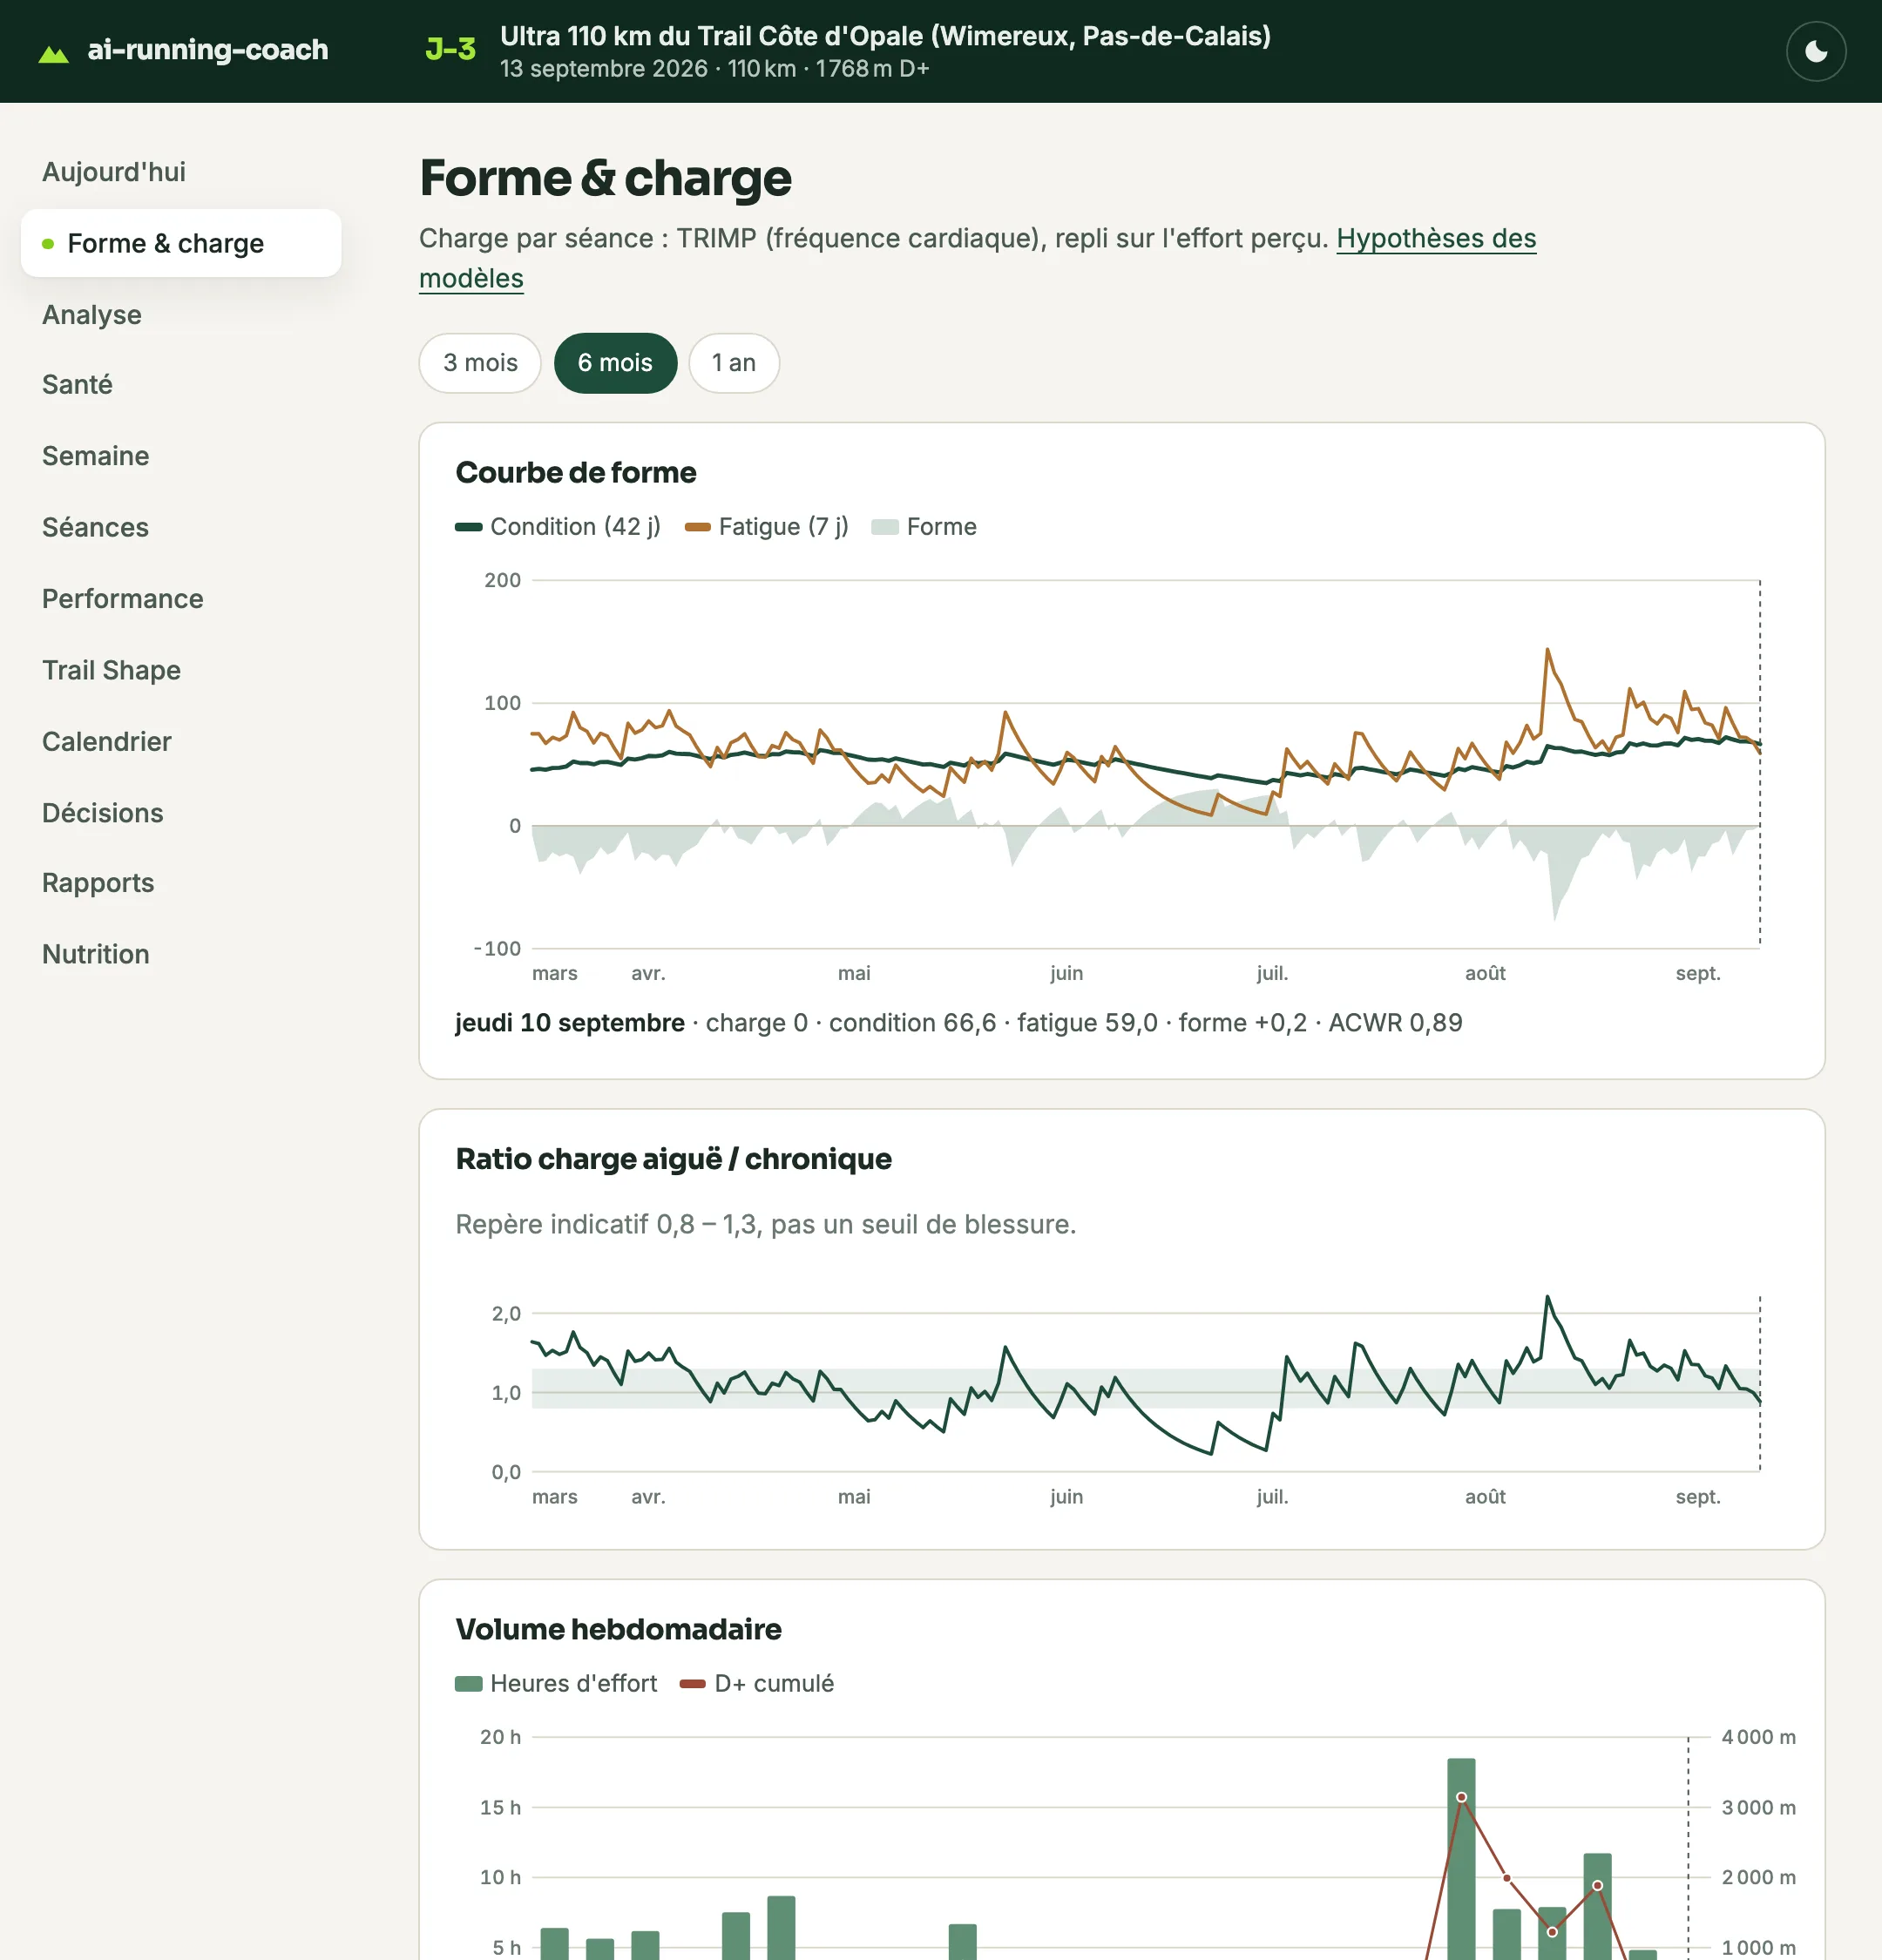Open the ai-running-coach home title

tap(207, 50)
